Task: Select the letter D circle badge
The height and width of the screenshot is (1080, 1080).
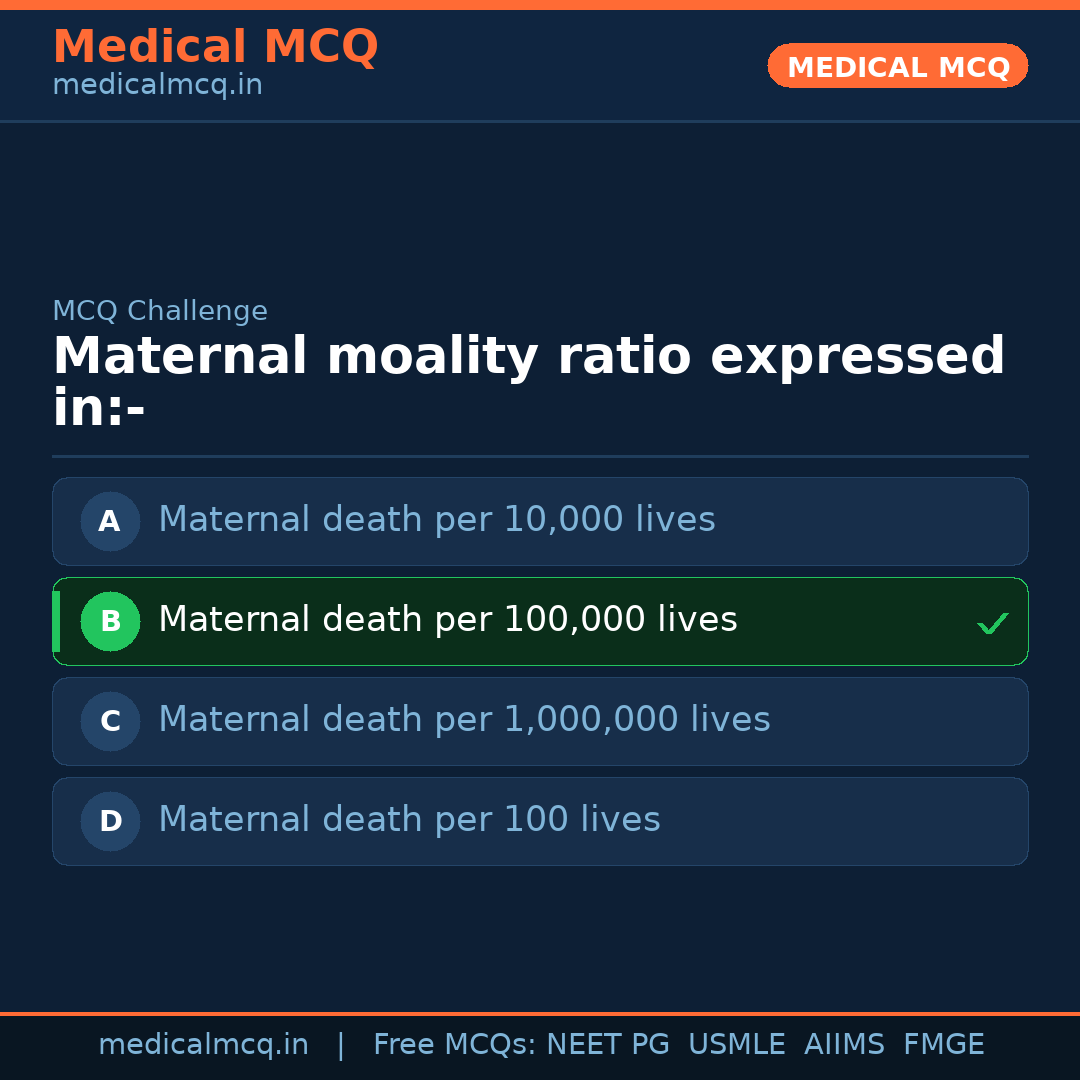Action: point(110,821)
